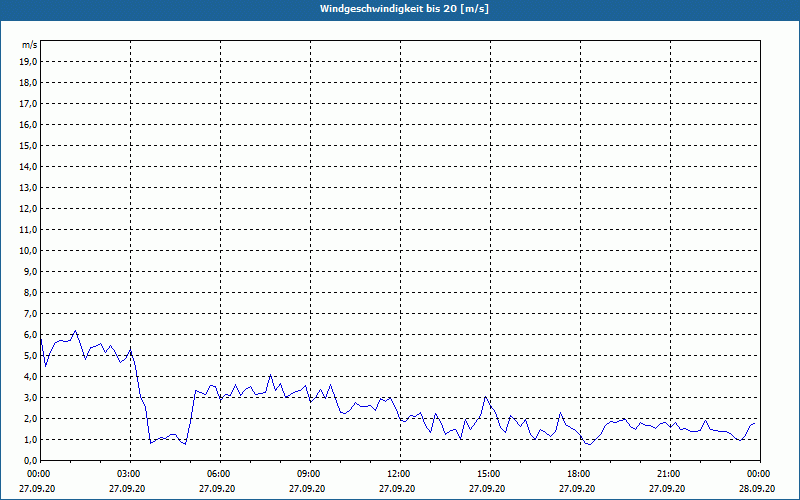The image size is (800, 500).
Task: Click the '11,0' y-axis label
Action: point(28,230)
